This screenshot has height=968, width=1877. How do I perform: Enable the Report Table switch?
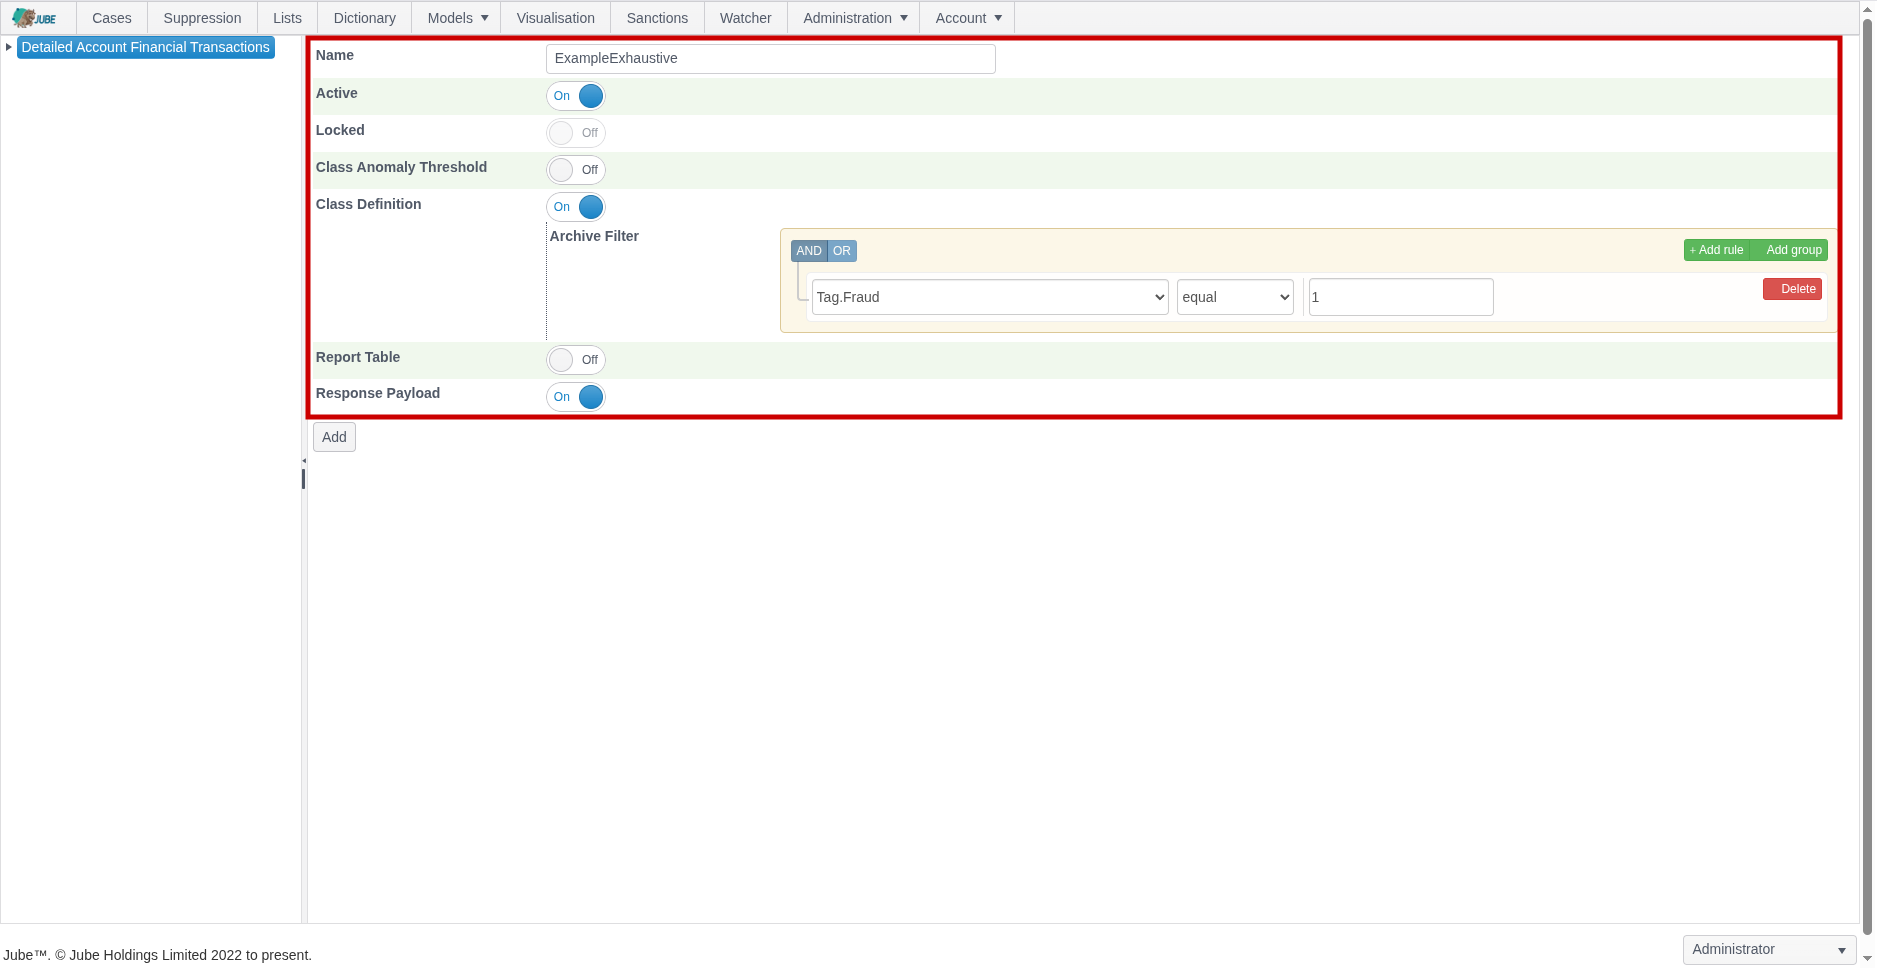click(576, 360)
